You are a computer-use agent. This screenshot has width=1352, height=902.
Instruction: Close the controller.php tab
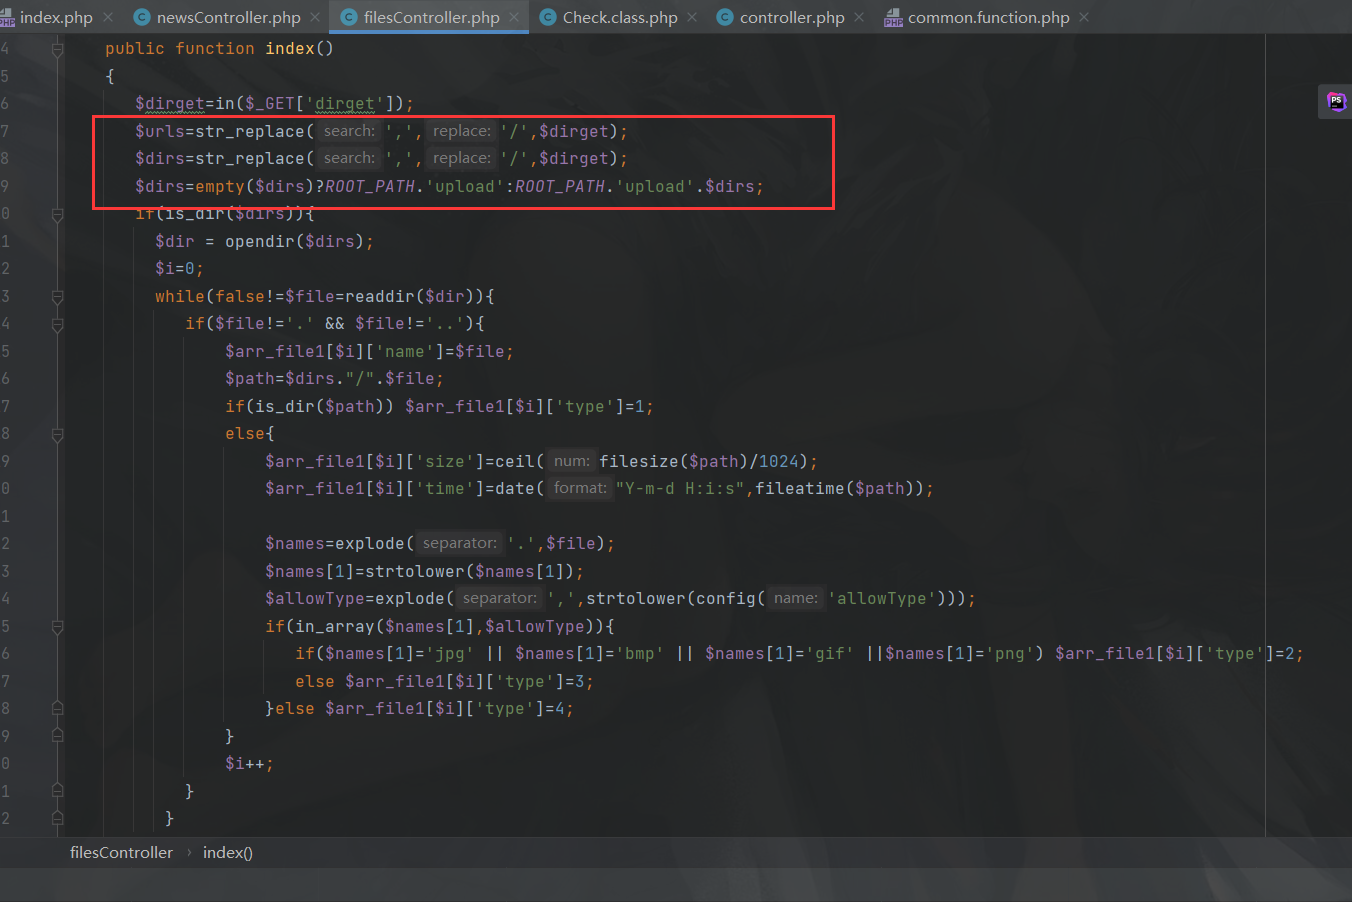tap(859, 17)
